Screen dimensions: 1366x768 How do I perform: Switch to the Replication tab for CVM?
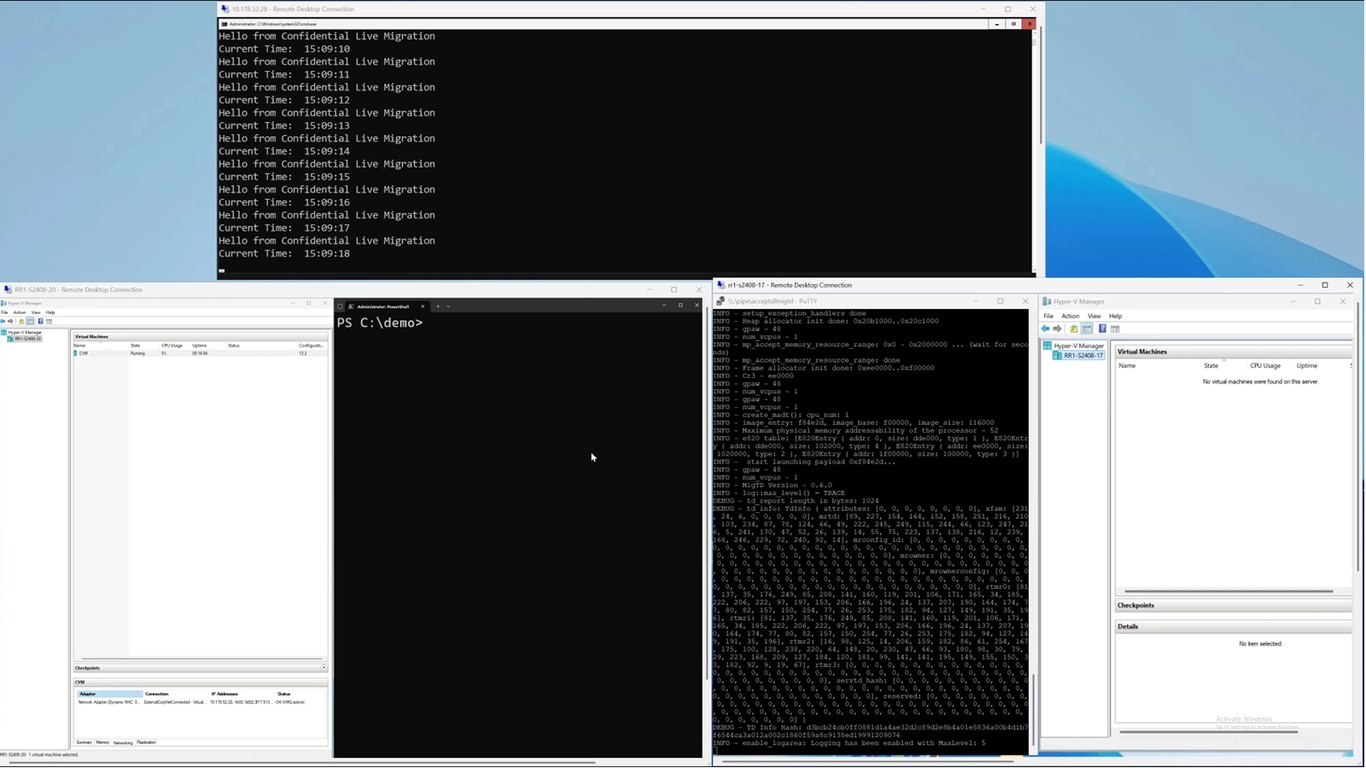click(x=146, y=742)
